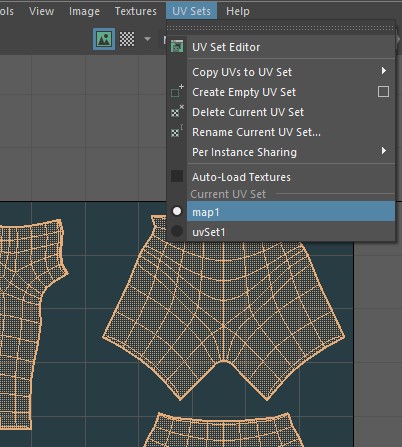
Task: Open the Help menu
Action: click(238, 11)
